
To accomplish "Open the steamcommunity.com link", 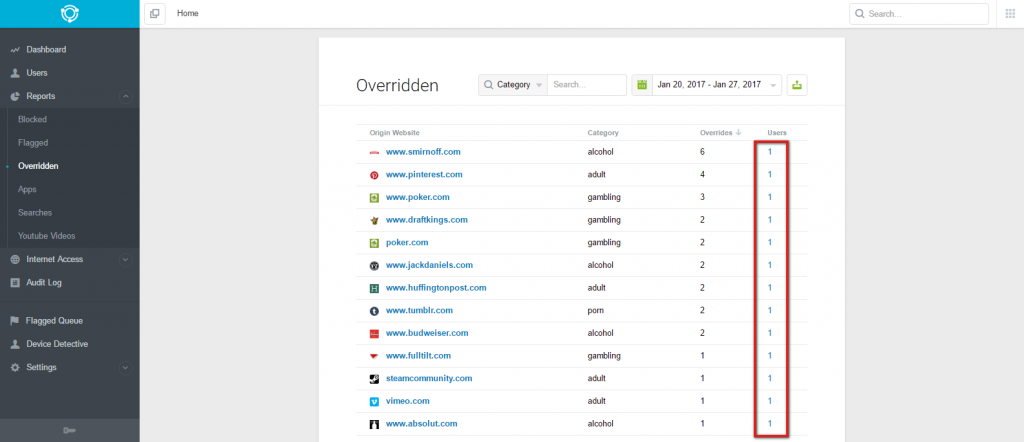I will tap(429, 379).
